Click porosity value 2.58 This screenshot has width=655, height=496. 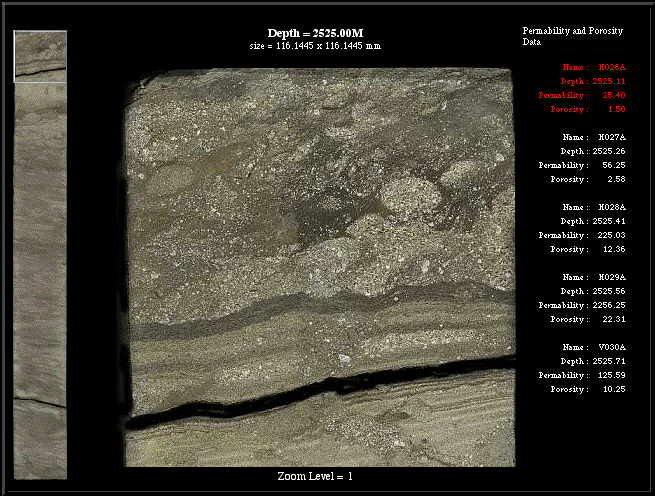[x=616, y=179]
